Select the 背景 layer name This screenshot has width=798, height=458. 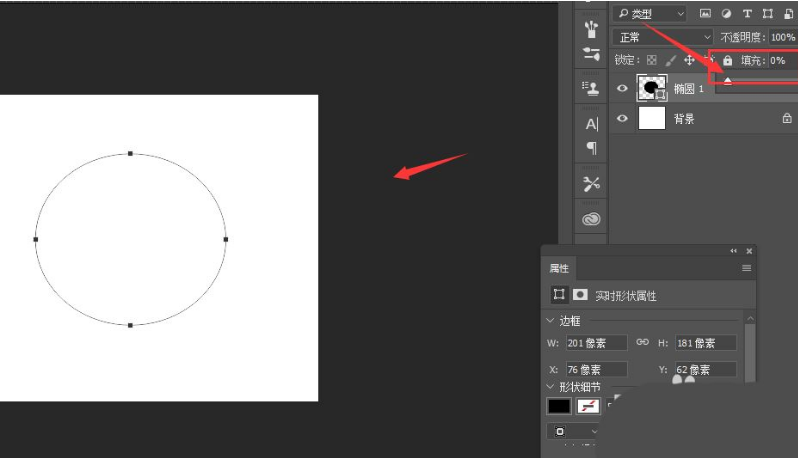point(684,119)
